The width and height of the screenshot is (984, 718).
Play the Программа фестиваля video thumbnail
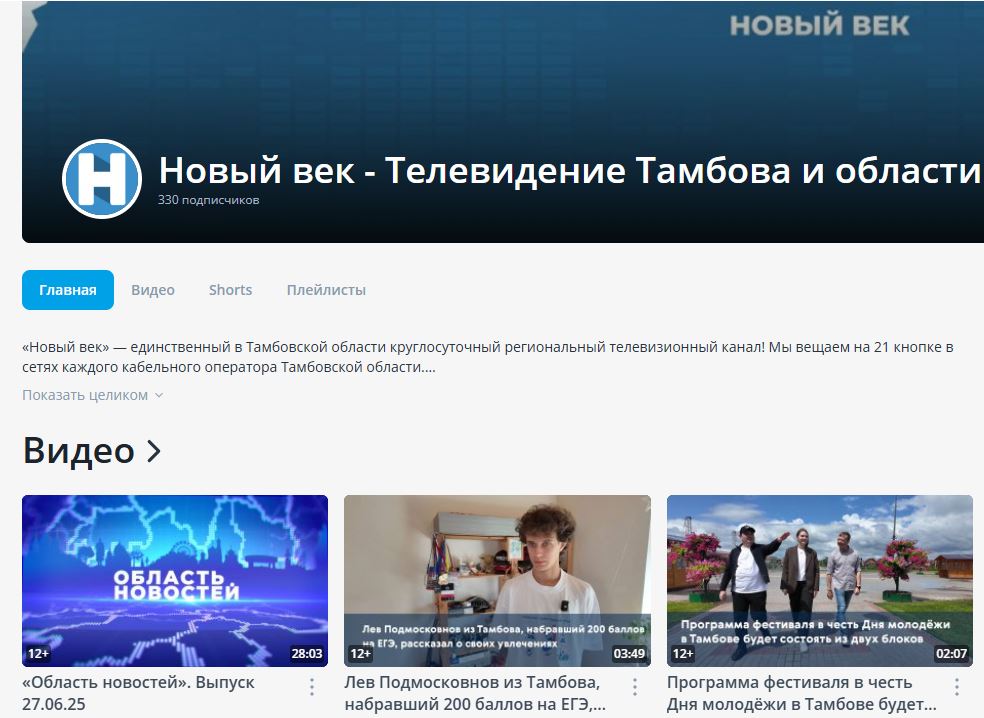[820, 581]
